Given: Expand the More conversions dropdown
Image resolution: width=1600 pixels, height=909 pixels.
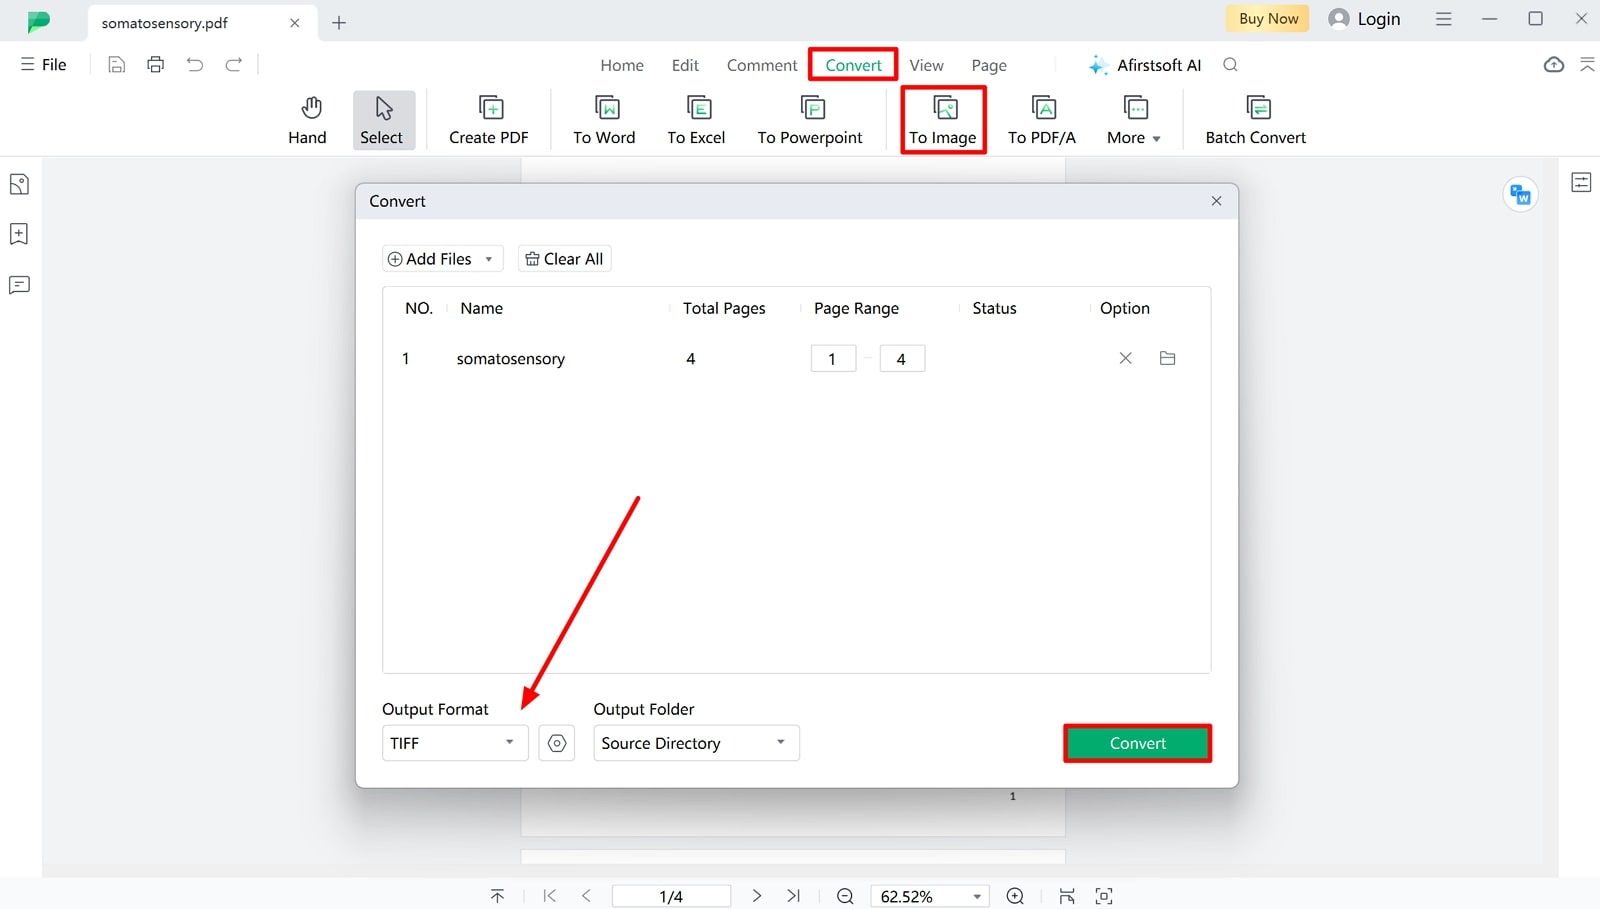Looking at the screenshot, I should pyautogui.click(x=1134, y=121).
